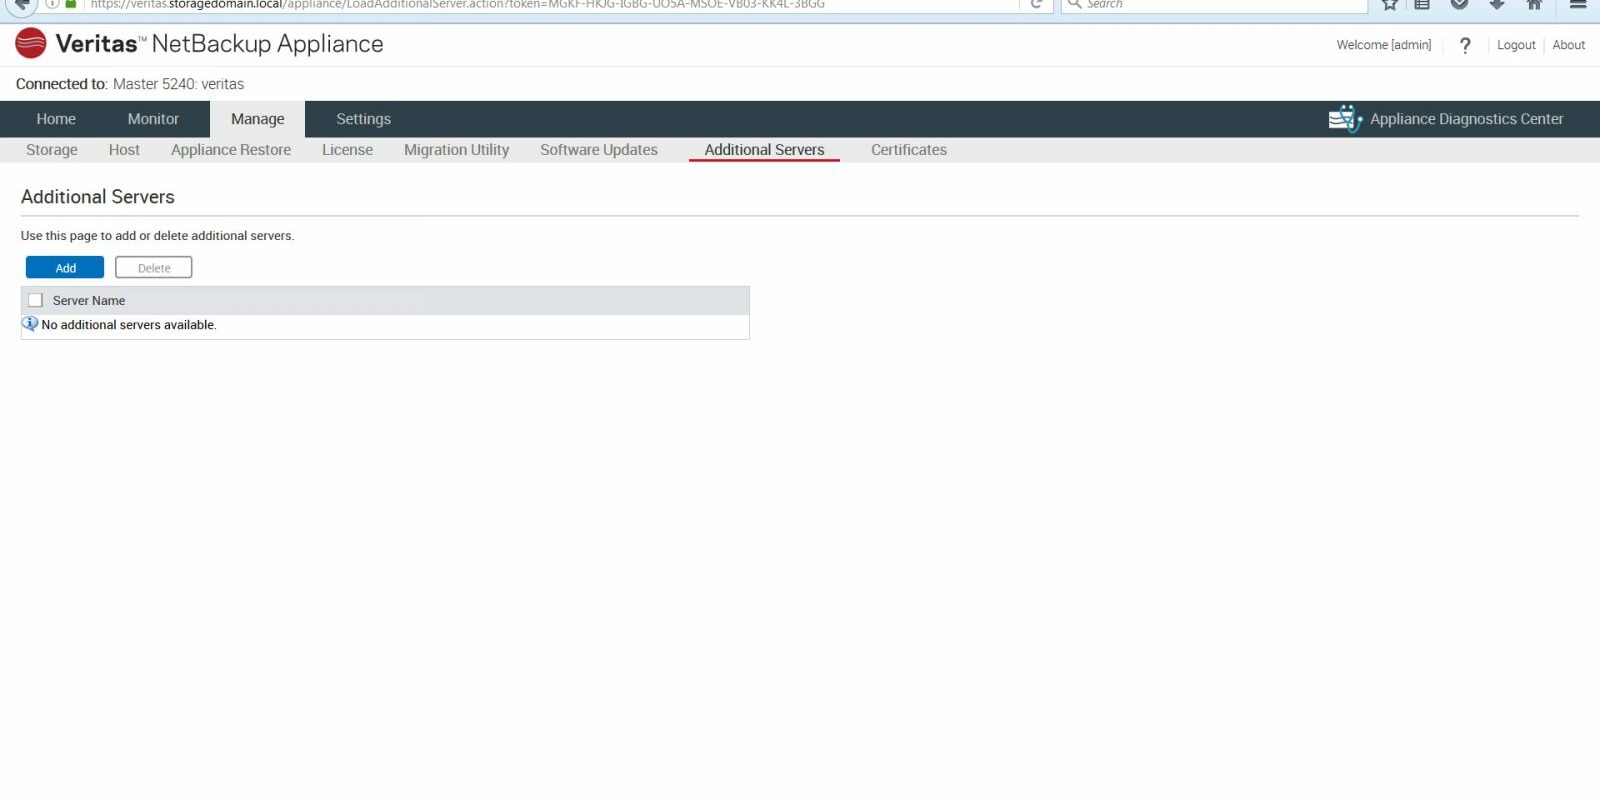1600x800 pixels.
Task: Open the Host submenu
Action: (x=124, y=150)
